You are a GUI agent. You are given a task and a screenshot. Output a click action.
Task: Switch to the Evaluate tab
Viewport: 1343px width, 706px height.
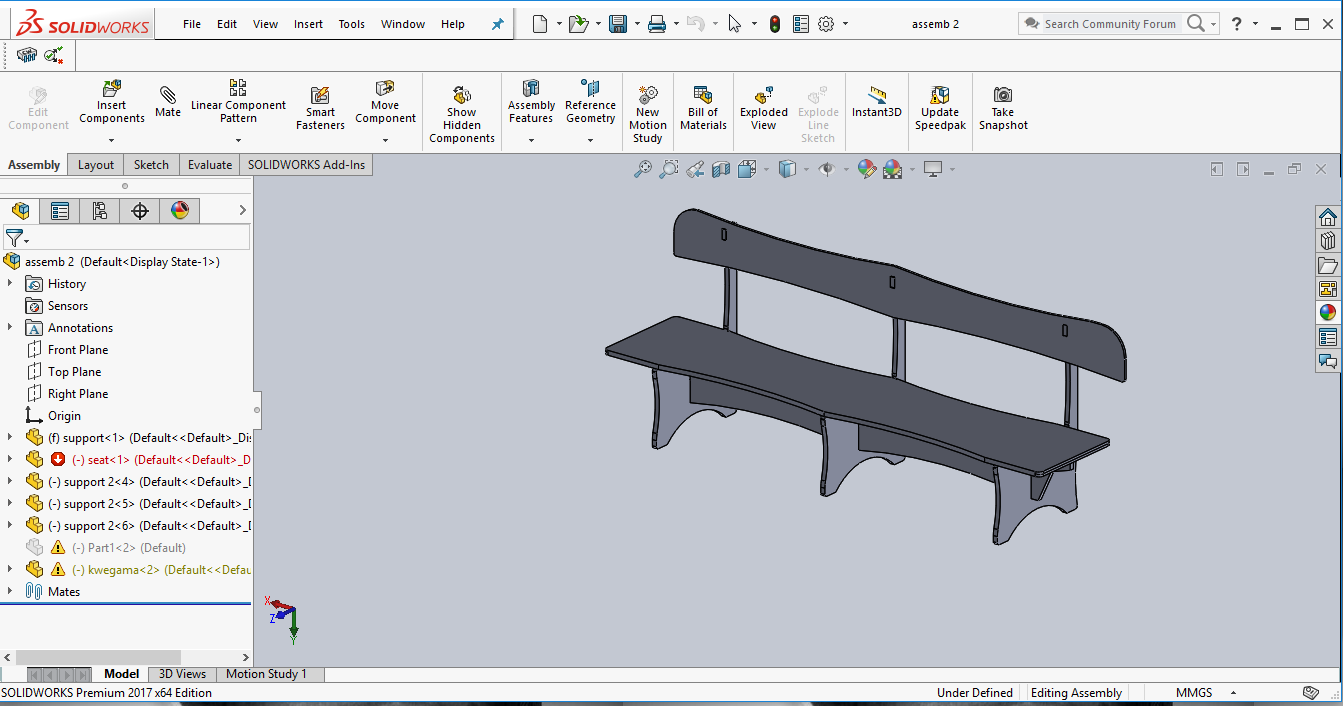click(x=210, y=165)
